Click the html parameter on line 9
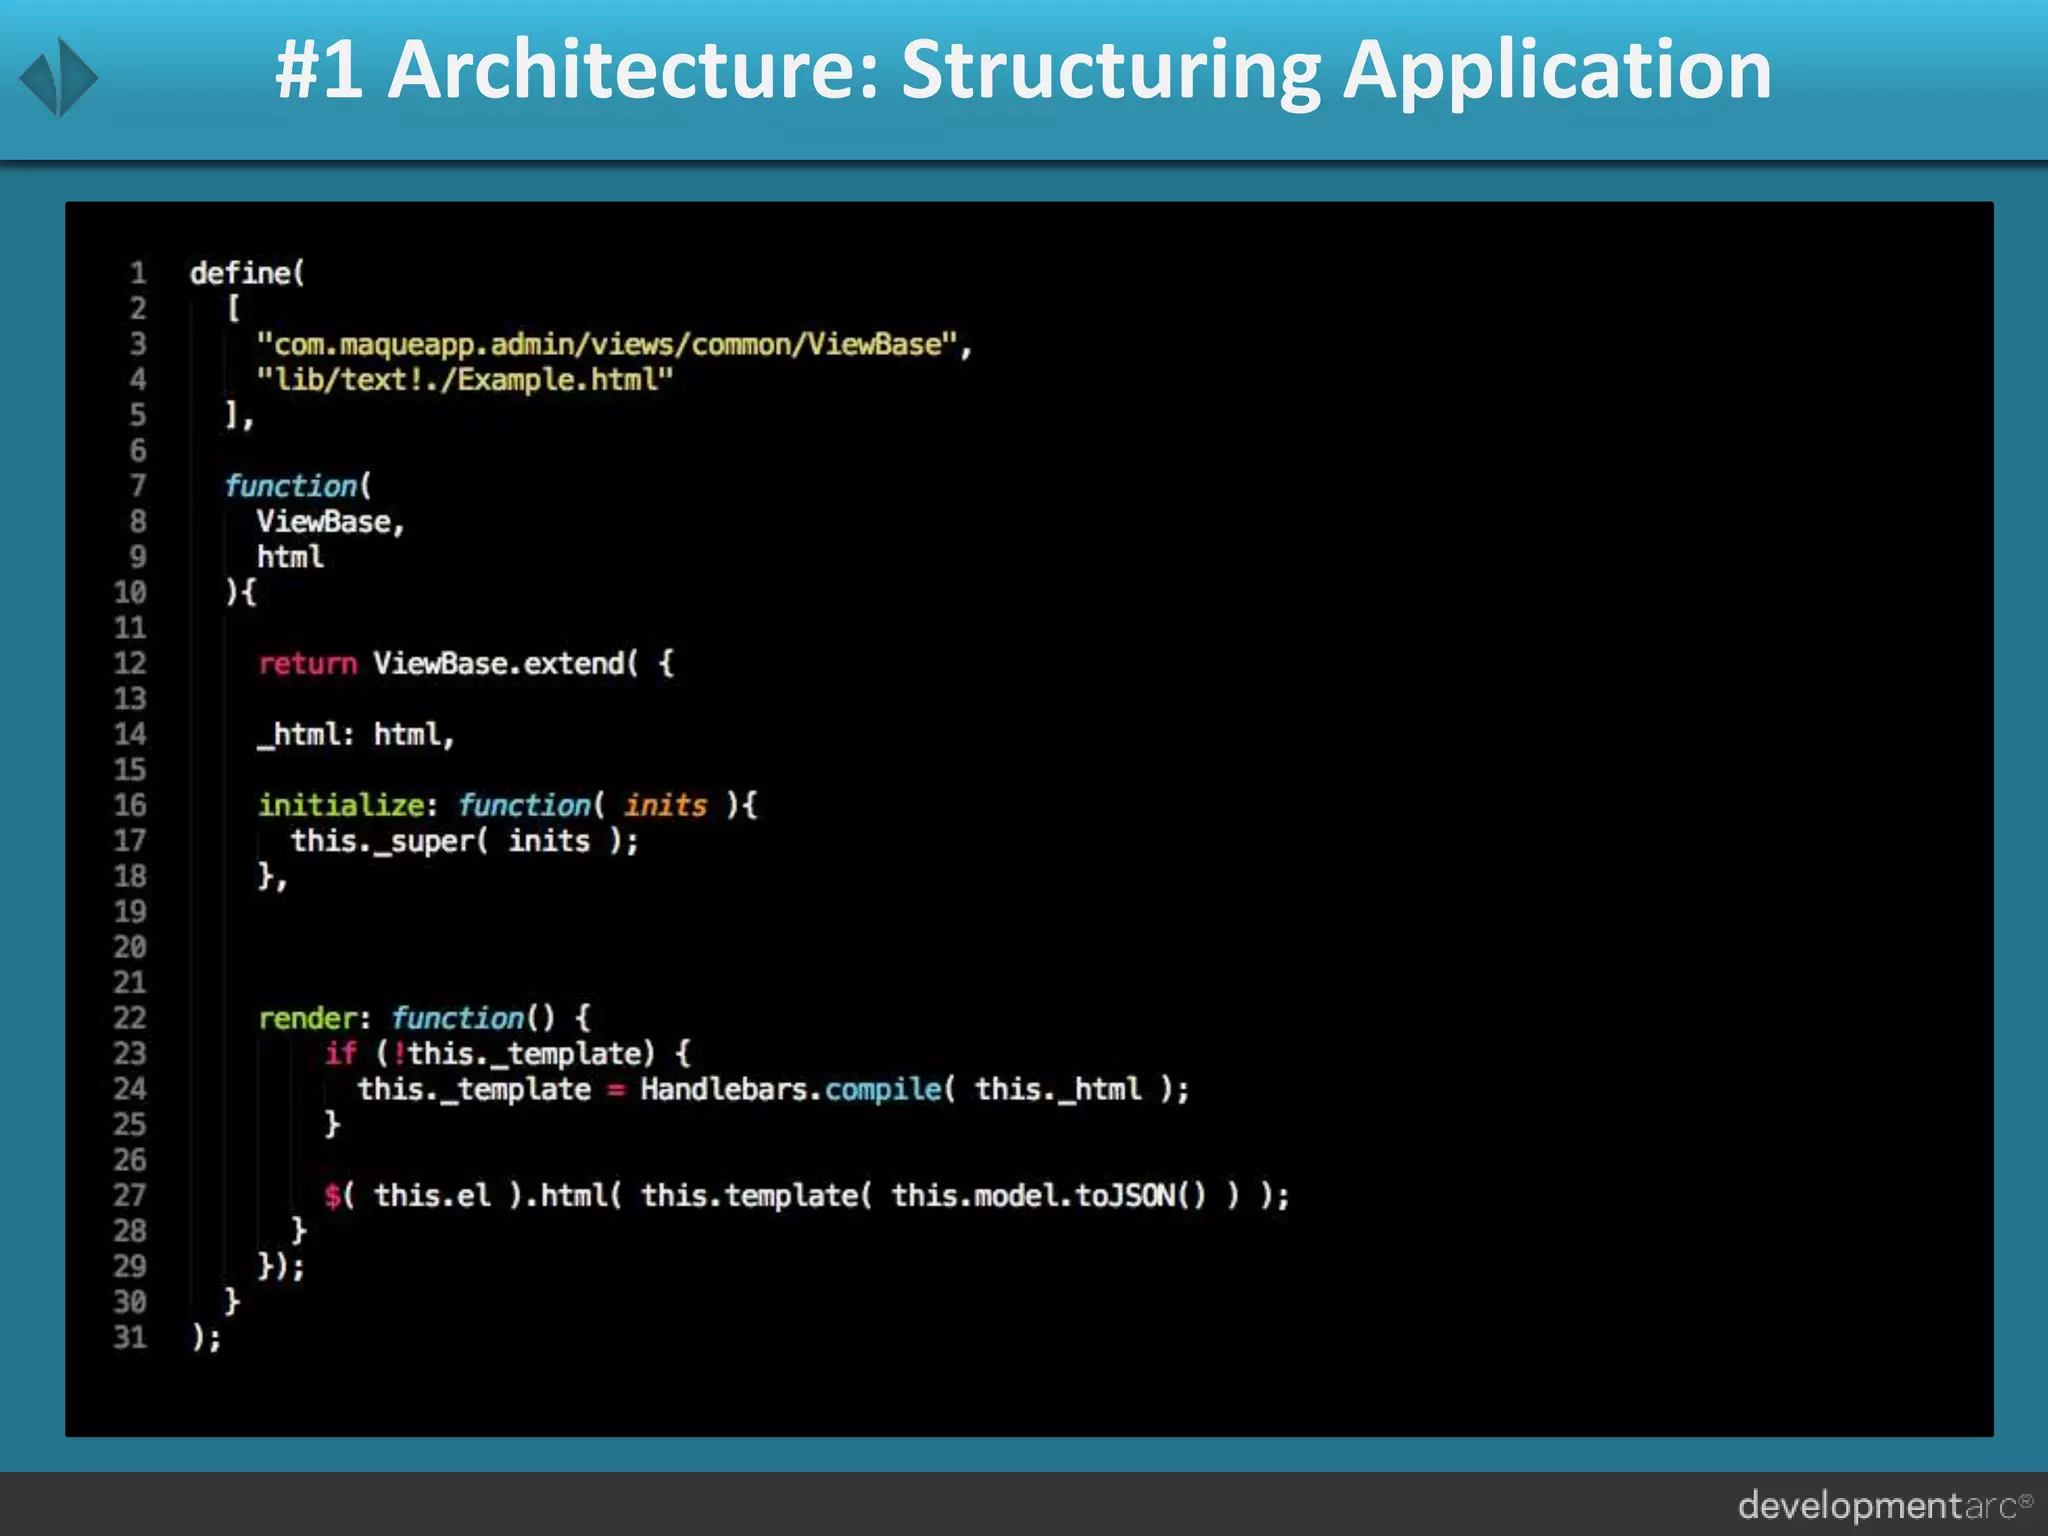2048x1536 pixels. click(x=290, y=557)
